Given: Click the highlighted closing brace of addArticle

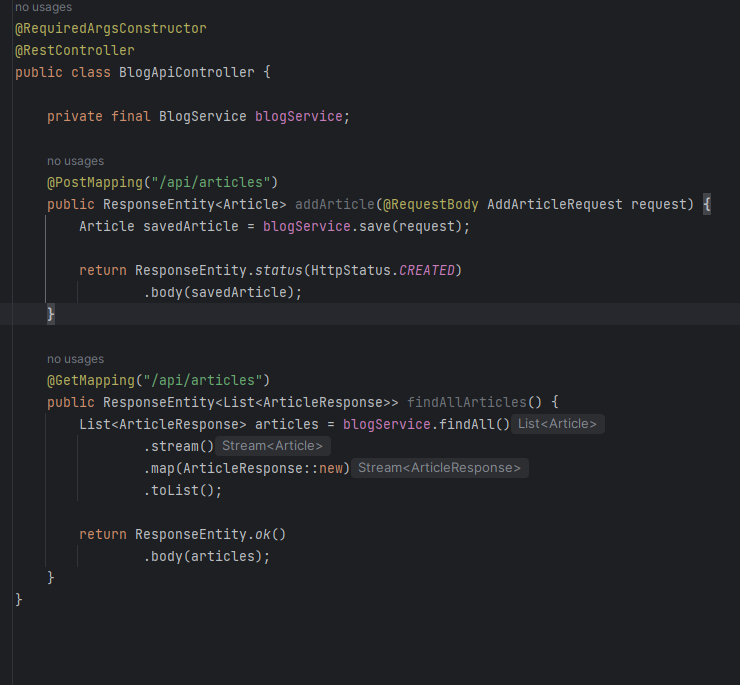Looking at the screenshot, I should coord(50,314).
